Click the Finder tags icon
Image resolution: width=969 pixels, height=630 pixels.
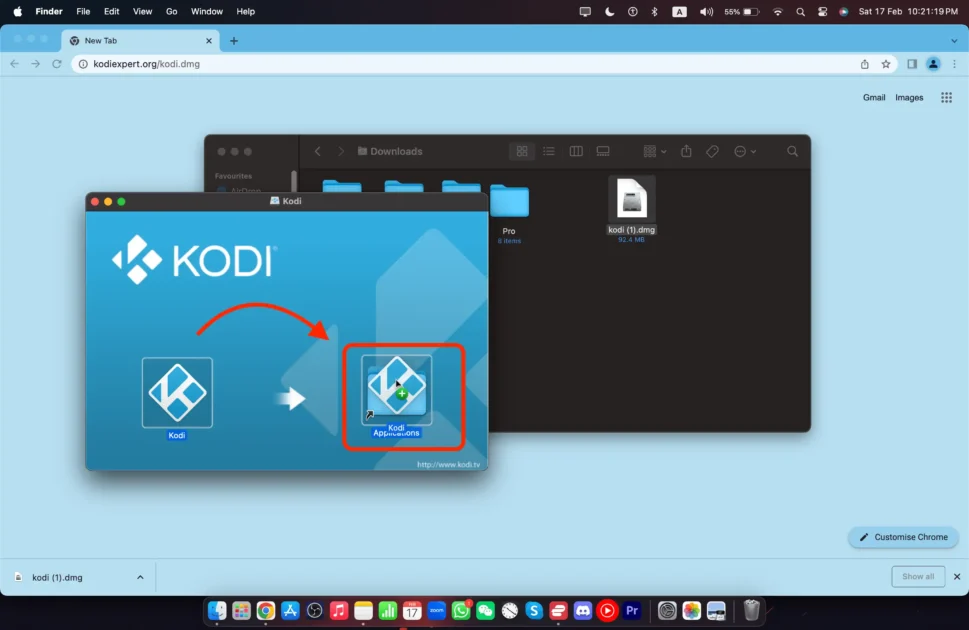coord(712,151)
